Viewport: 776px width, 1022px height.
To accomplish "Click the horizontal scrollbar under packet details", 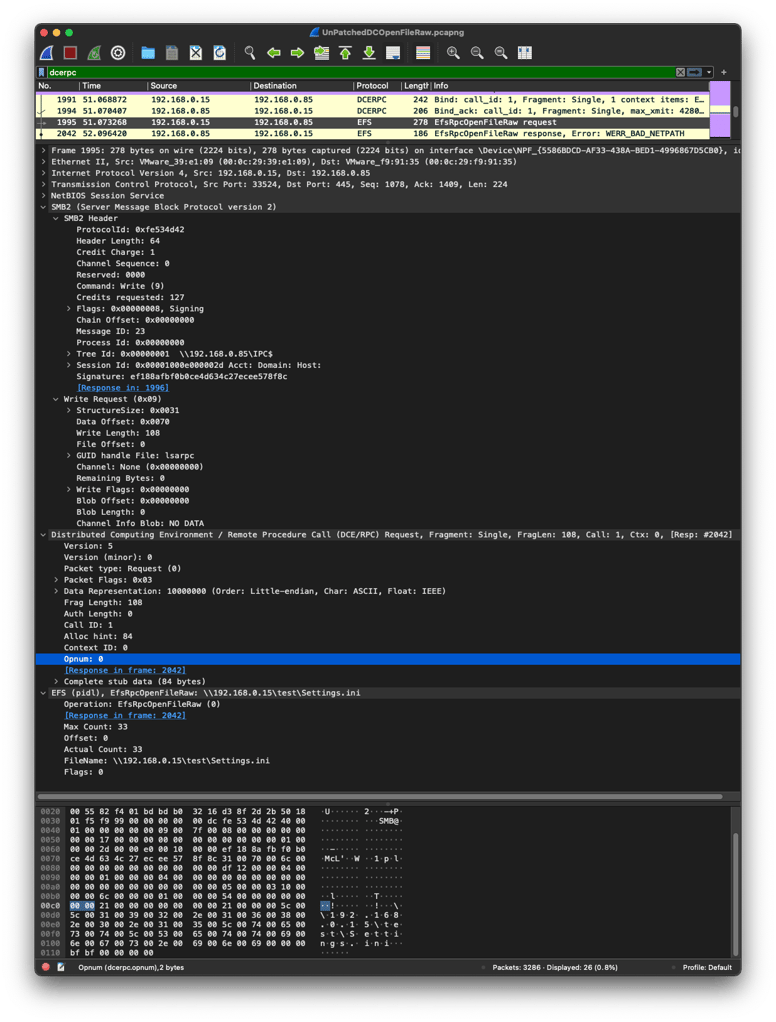I will click(x=380, y=796).
